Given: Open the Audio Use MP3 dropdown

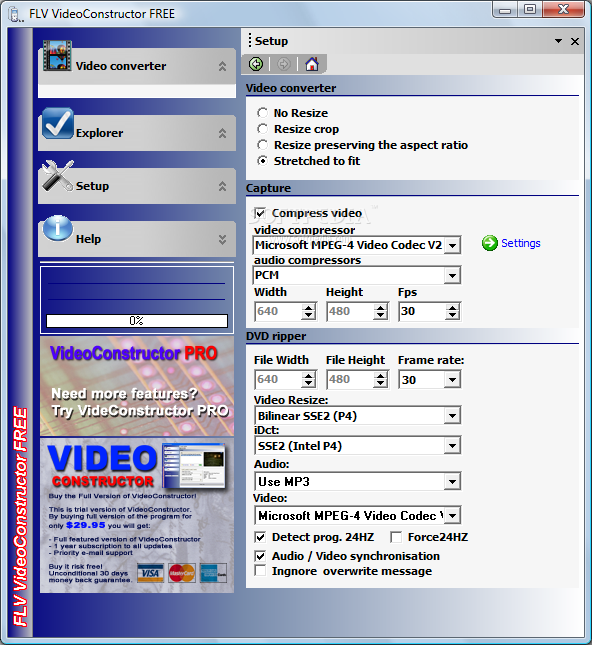Looking at the screenshot, I should pos(453,481).
